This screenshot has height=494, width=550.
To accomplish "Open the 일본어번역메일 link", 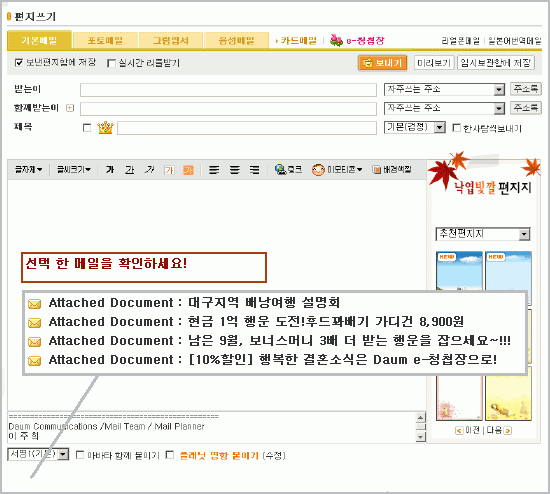I will (x=515, y=41).
